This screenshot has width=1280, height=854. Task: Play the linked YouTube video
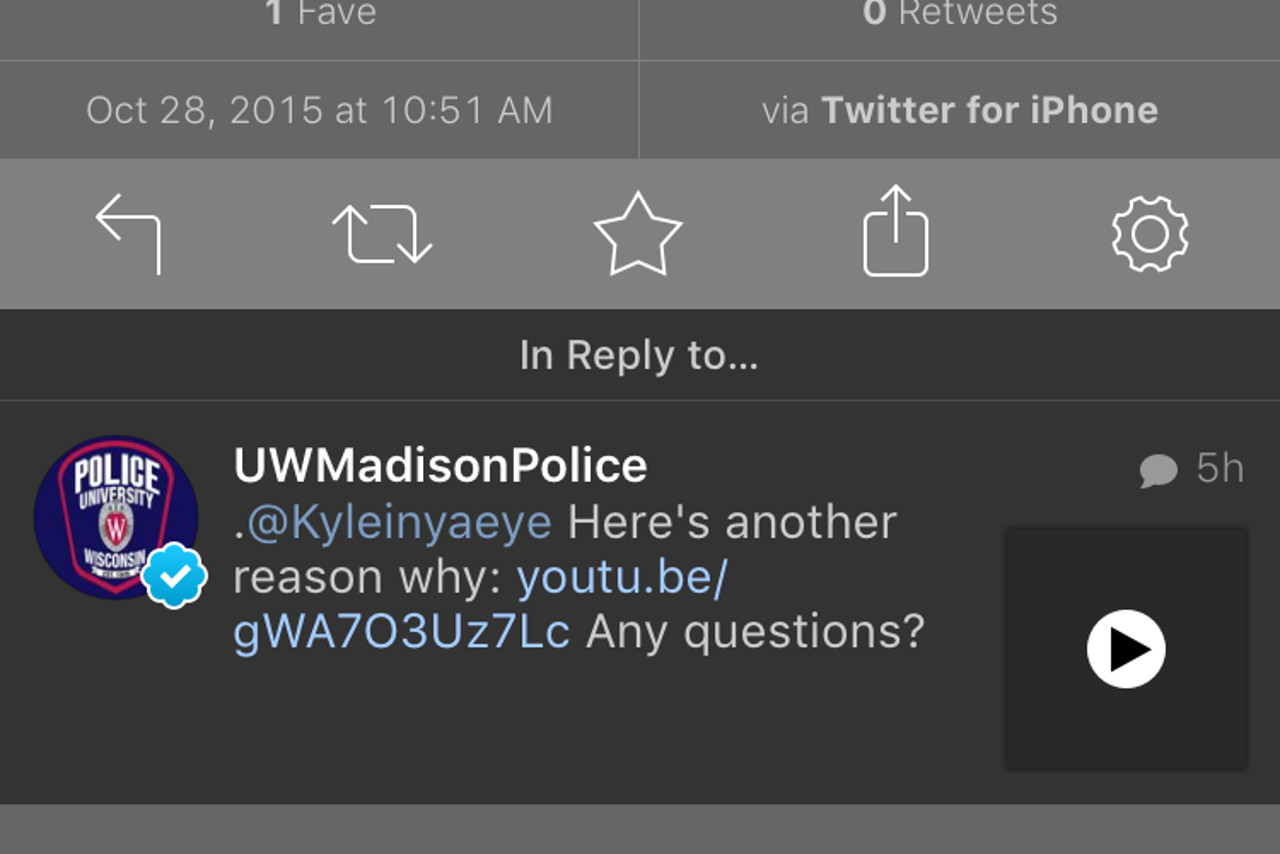[x=1126, y=649]
